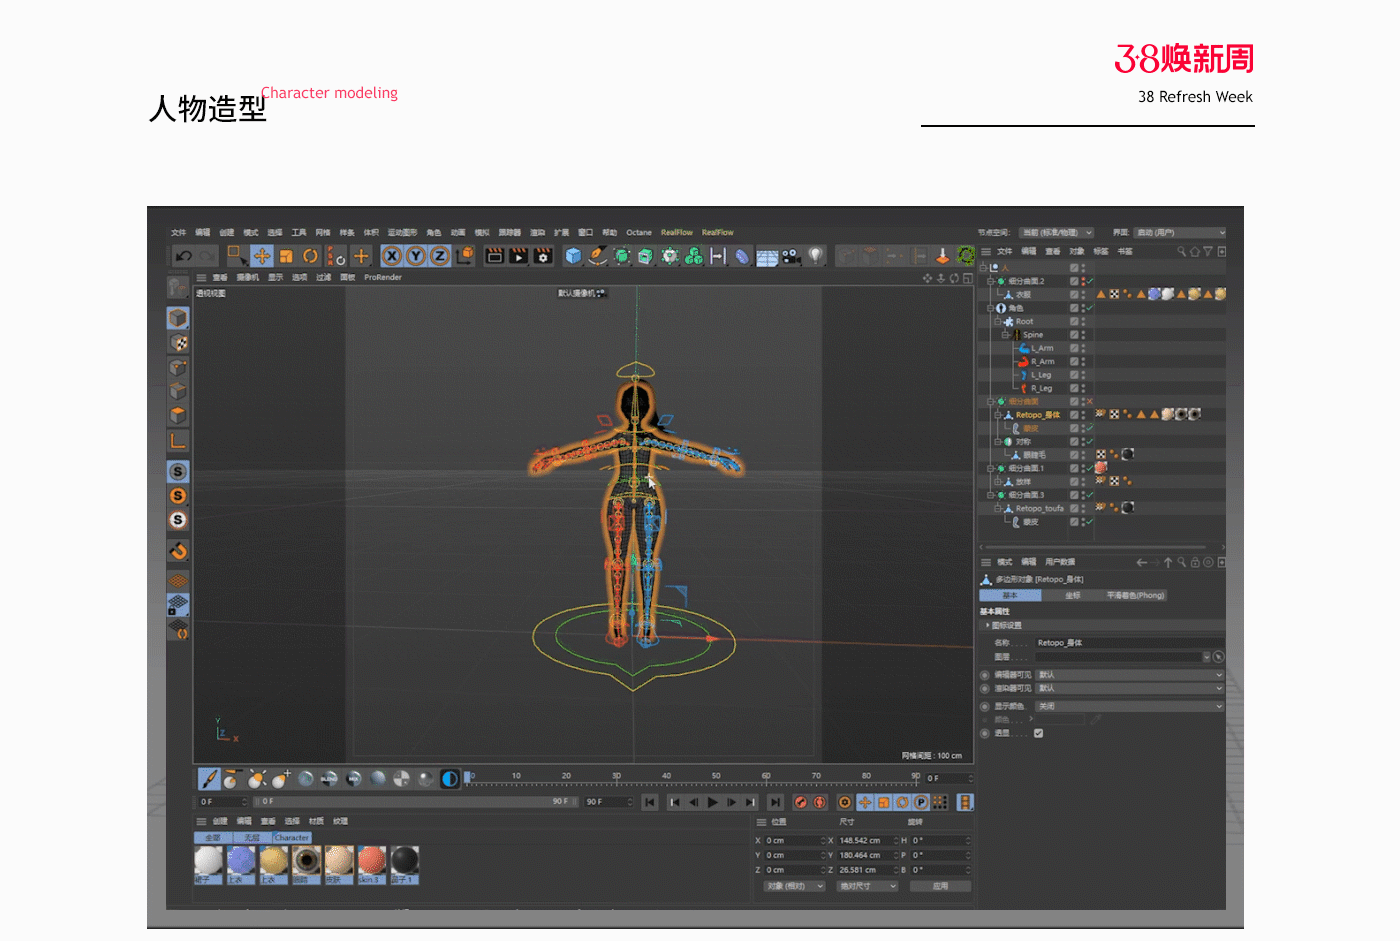Click the paintbrush icon above the timeline
Image resolution: width=1400 pixels, height=941 pixels.
tap(209, 778)
